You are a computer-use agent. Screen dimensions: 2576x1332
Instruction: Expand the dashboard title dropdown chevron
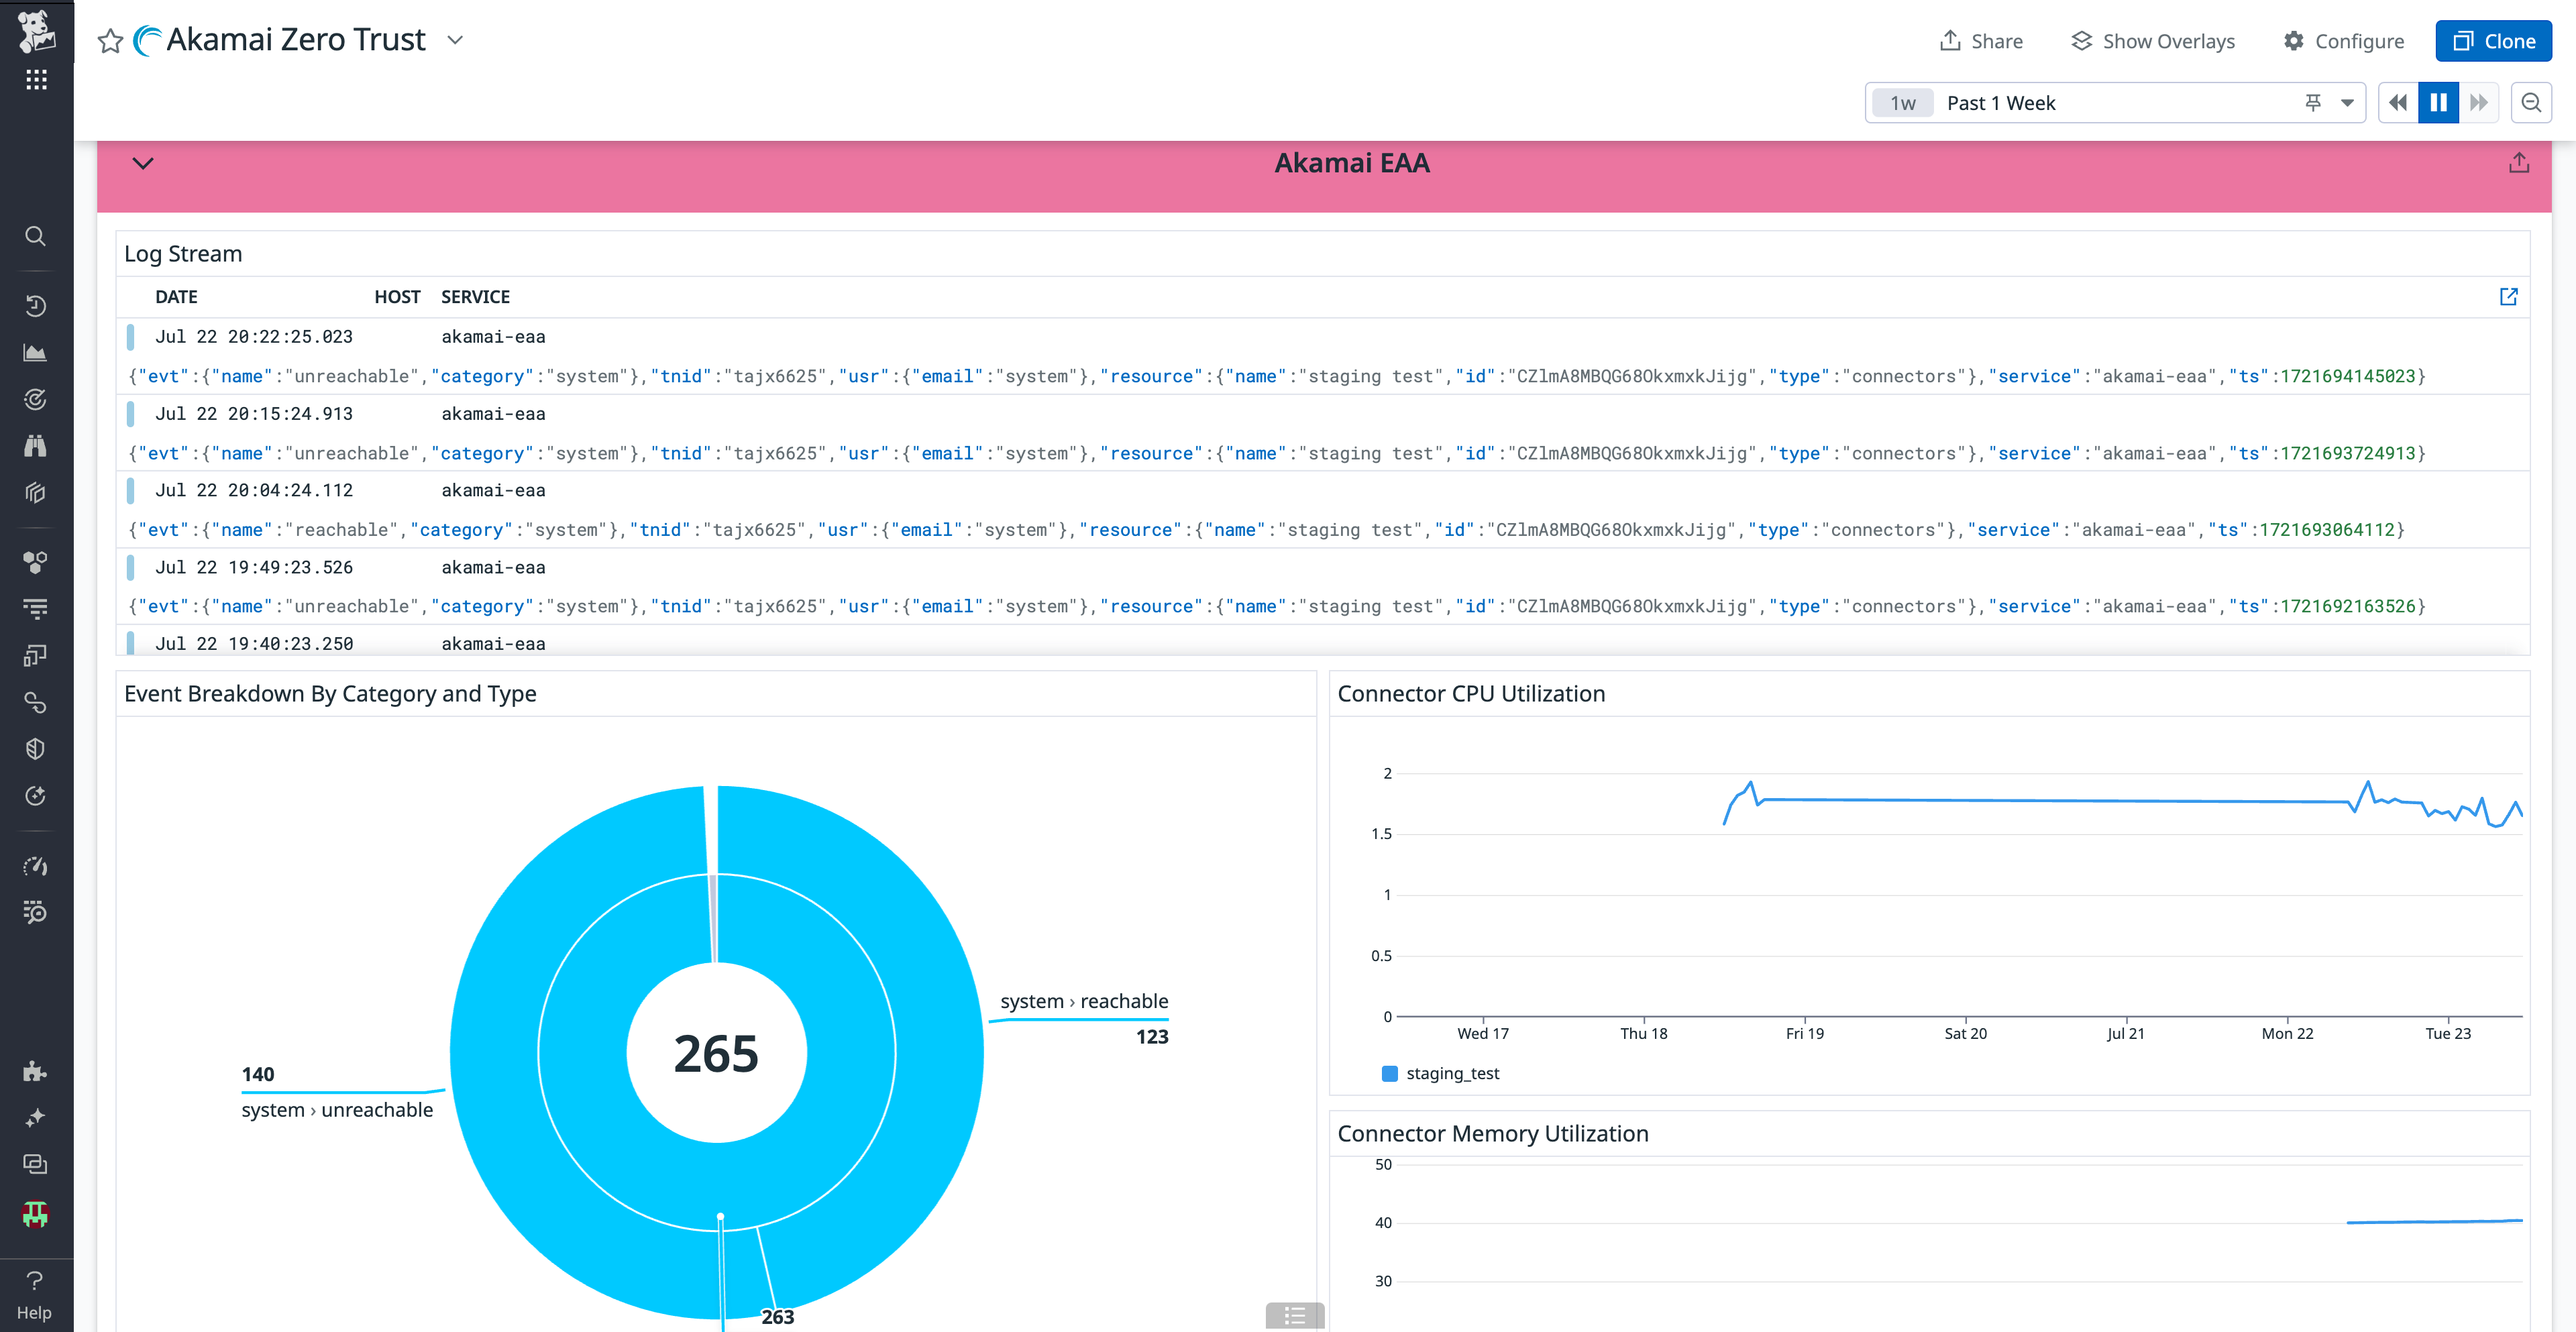coord(455,40)
